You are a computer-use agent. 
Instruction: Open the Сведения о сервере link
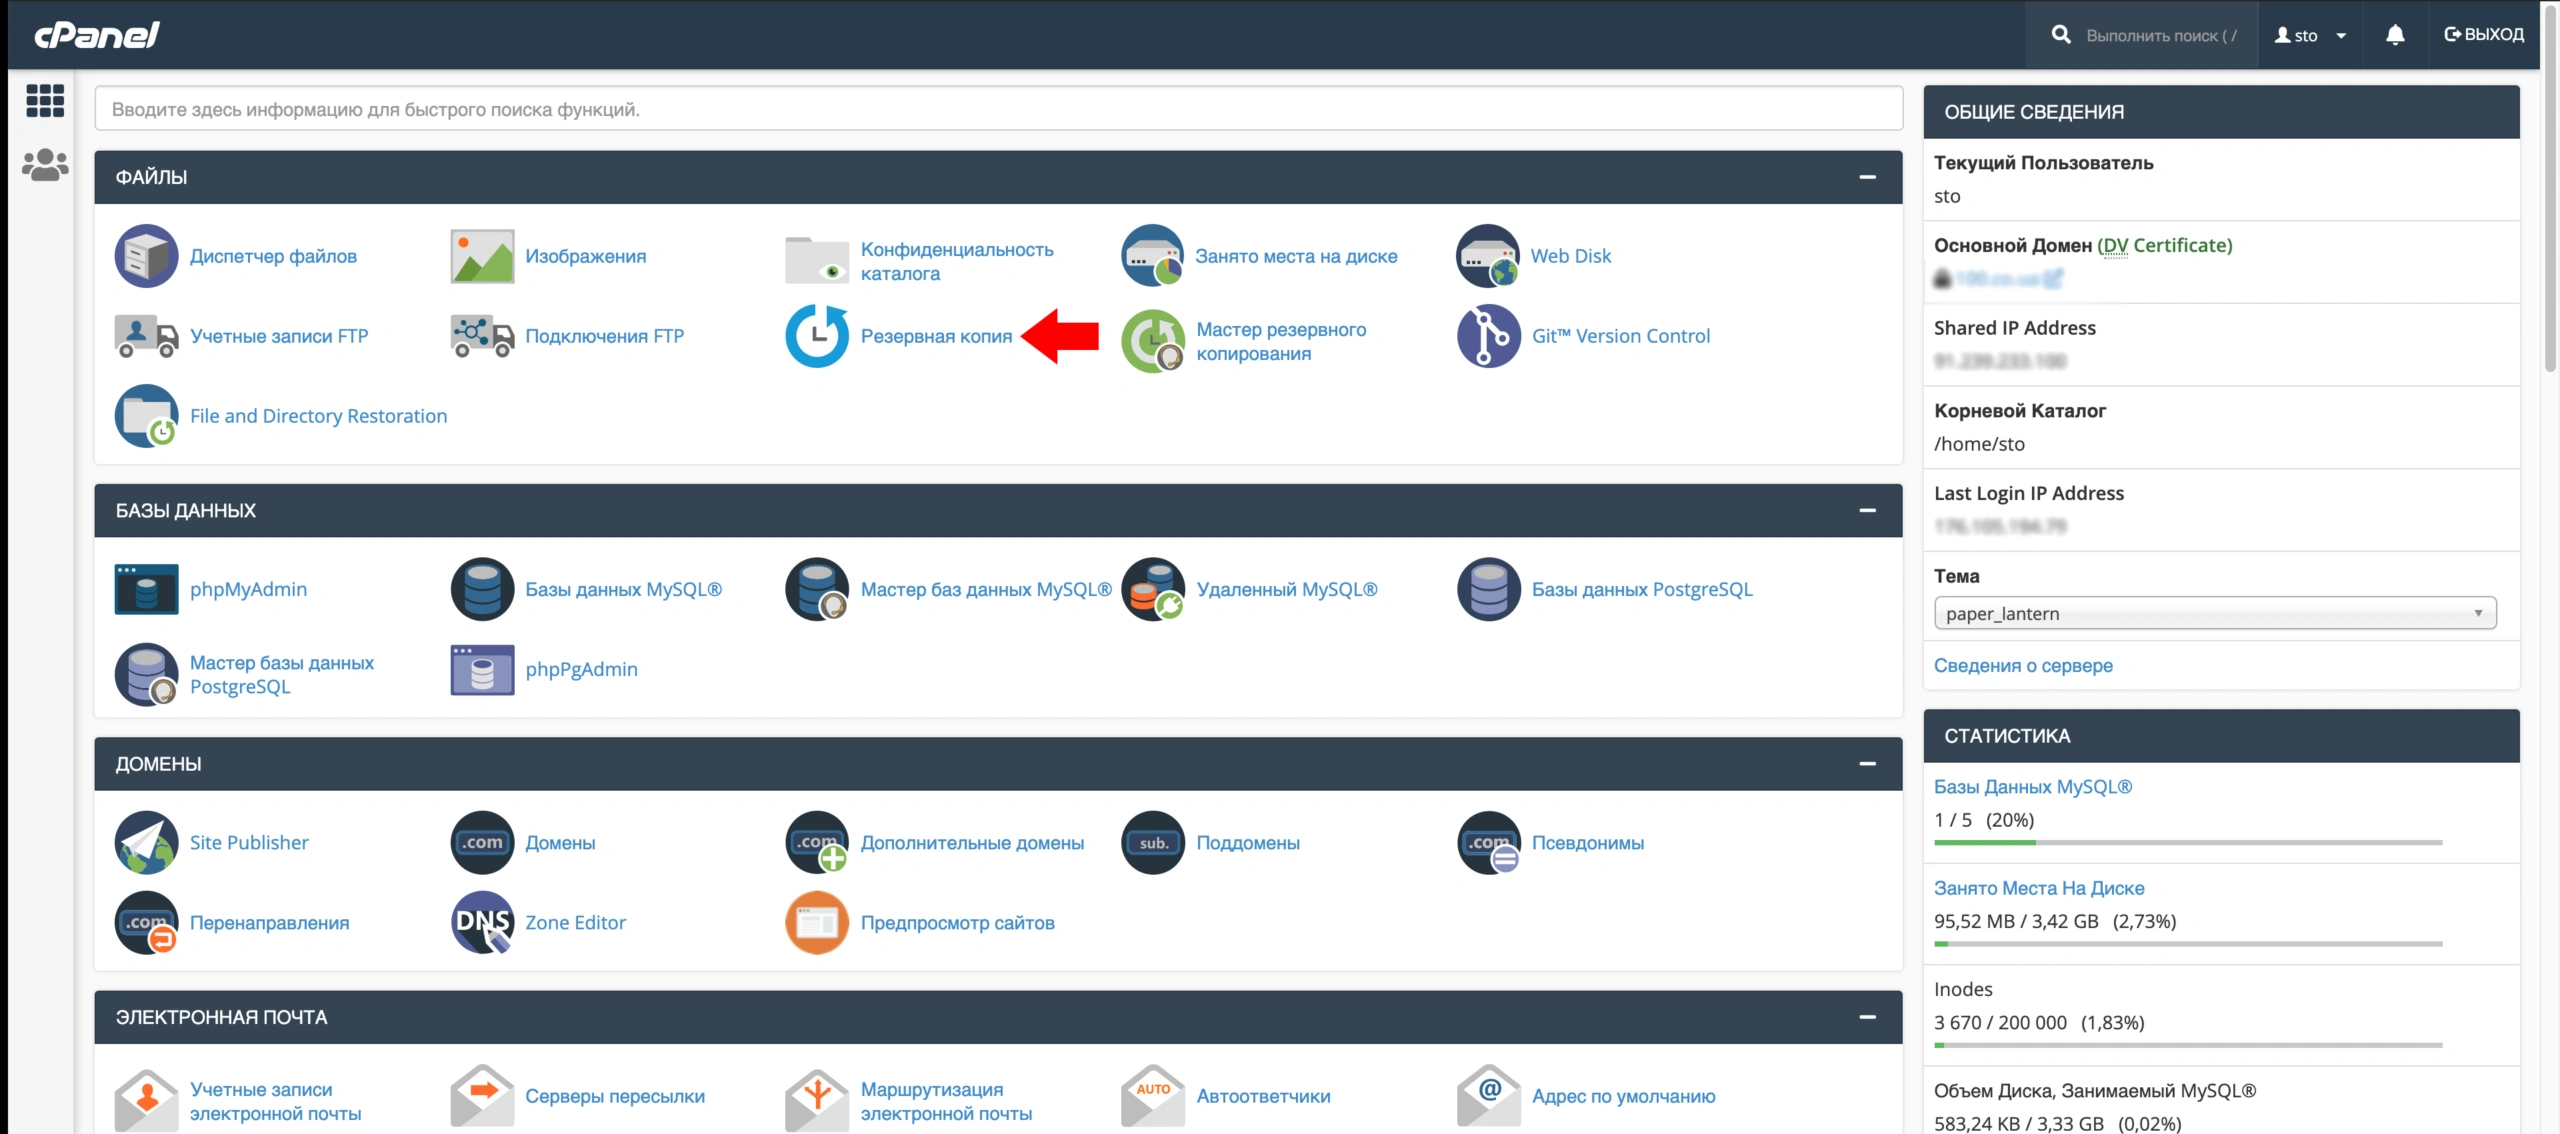click(2023, 665)
